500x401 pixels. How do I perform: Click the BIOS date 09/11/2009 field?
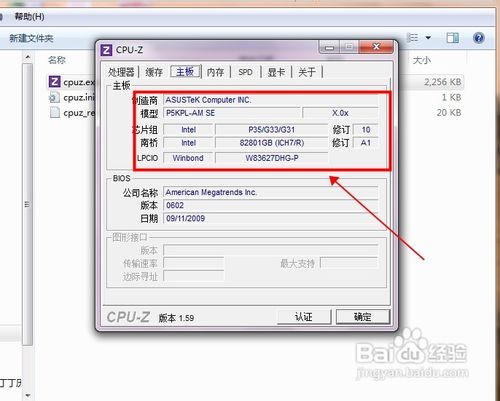[271, 219]
